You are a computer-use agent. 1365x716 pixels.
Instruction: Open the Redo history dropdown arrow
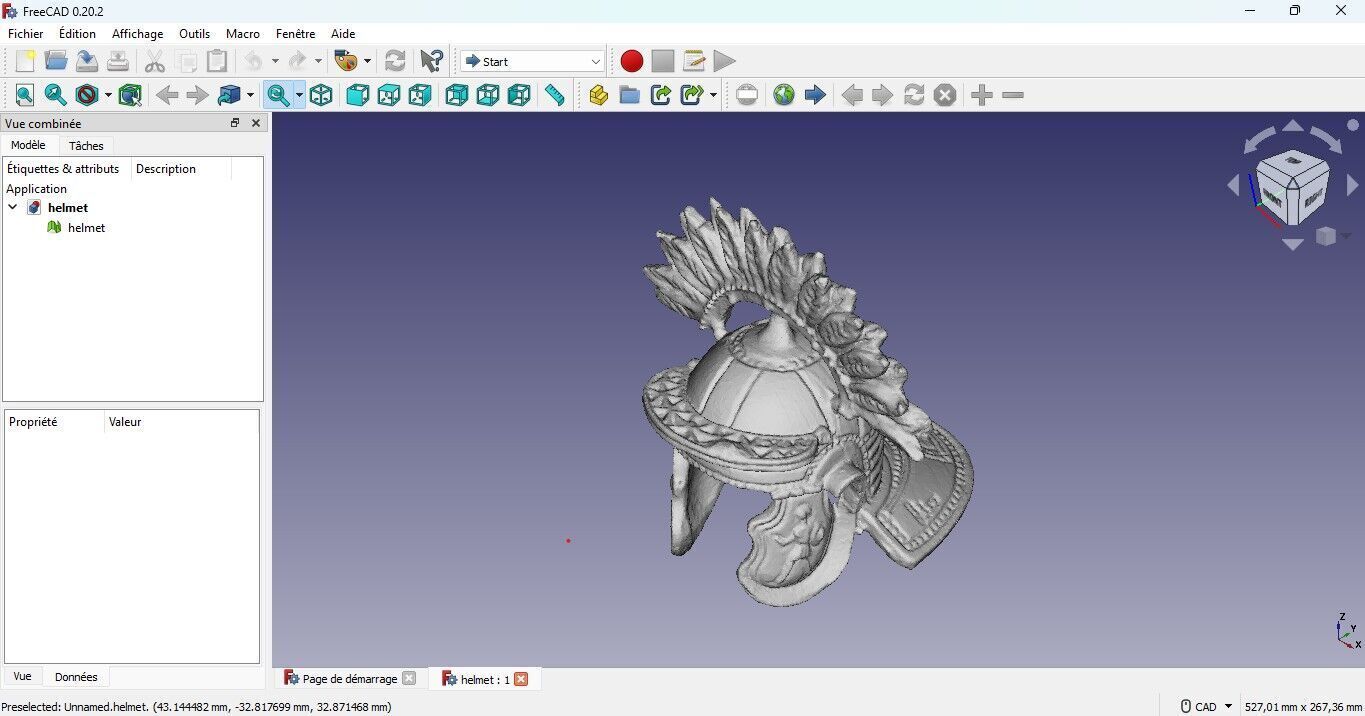click(318, 61)
